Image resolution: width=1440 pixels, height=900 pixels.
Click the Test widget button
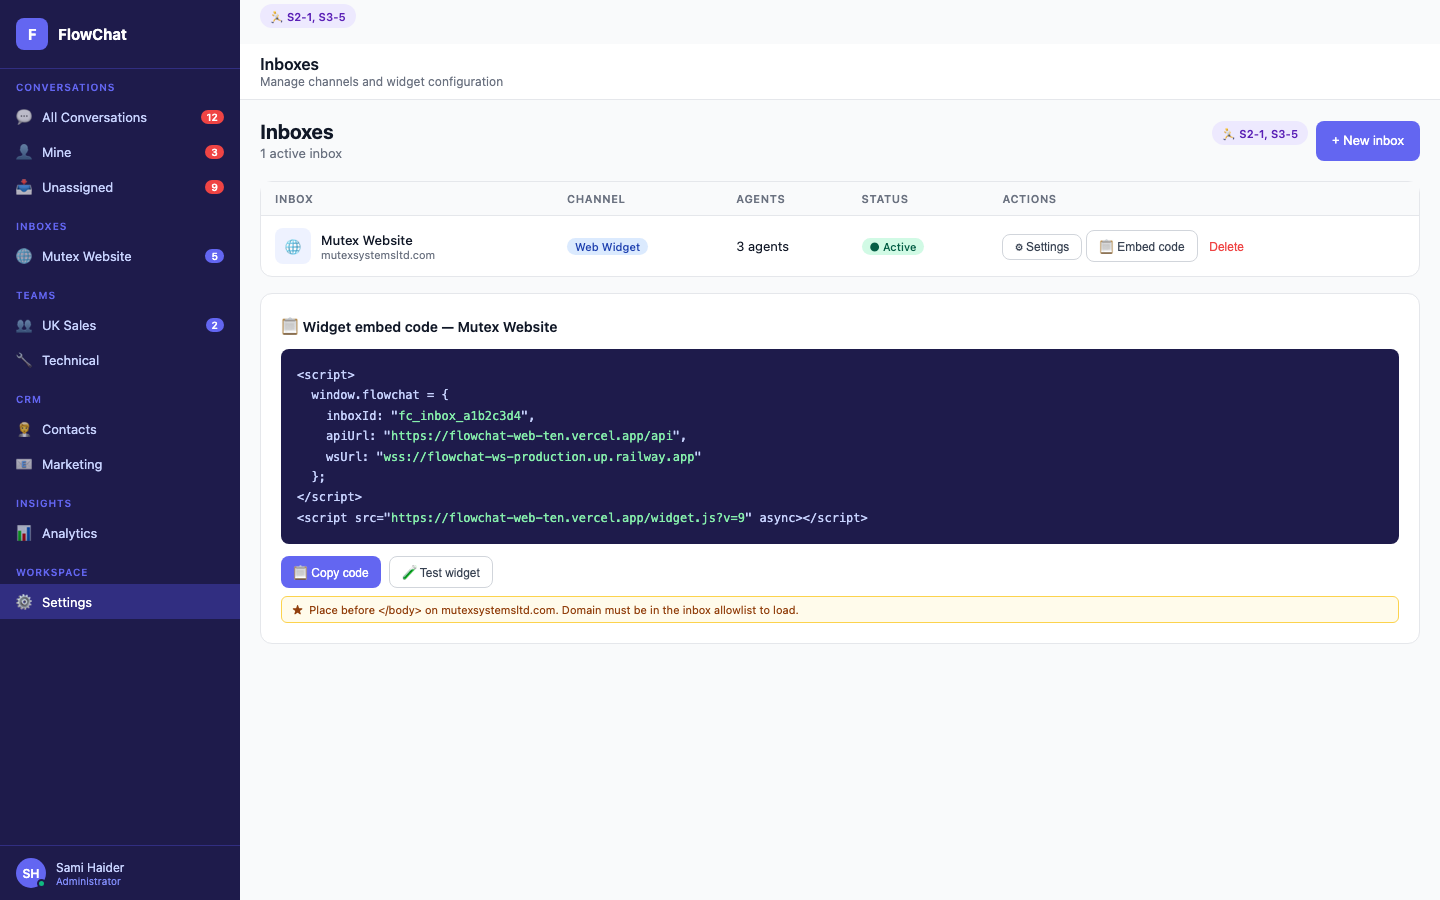click(441, 572)
